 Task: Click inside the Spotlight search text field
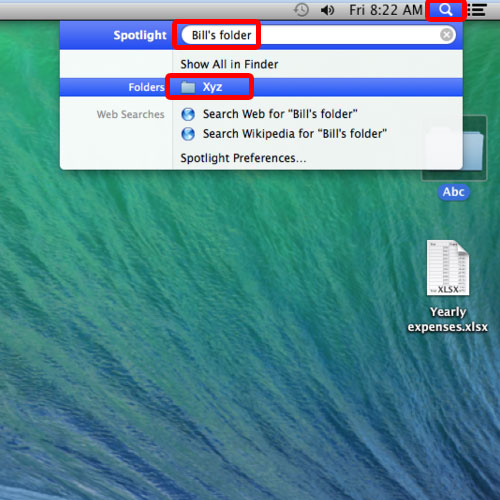(318, 35)
